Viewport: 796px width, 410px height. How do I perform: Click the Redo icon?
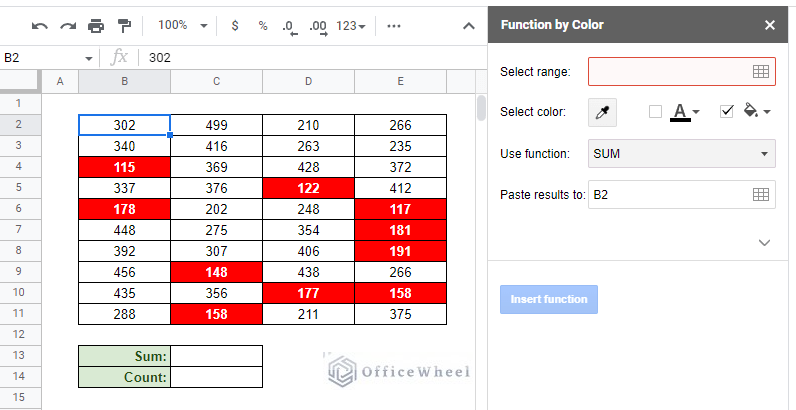68,26
